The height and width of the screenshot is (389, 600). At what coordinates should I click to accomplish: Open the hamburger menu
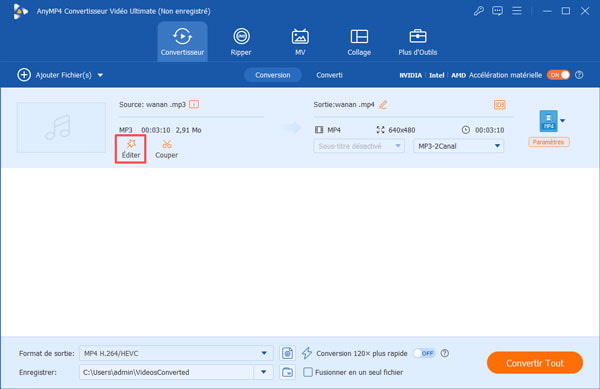click(x=517, y=11)
